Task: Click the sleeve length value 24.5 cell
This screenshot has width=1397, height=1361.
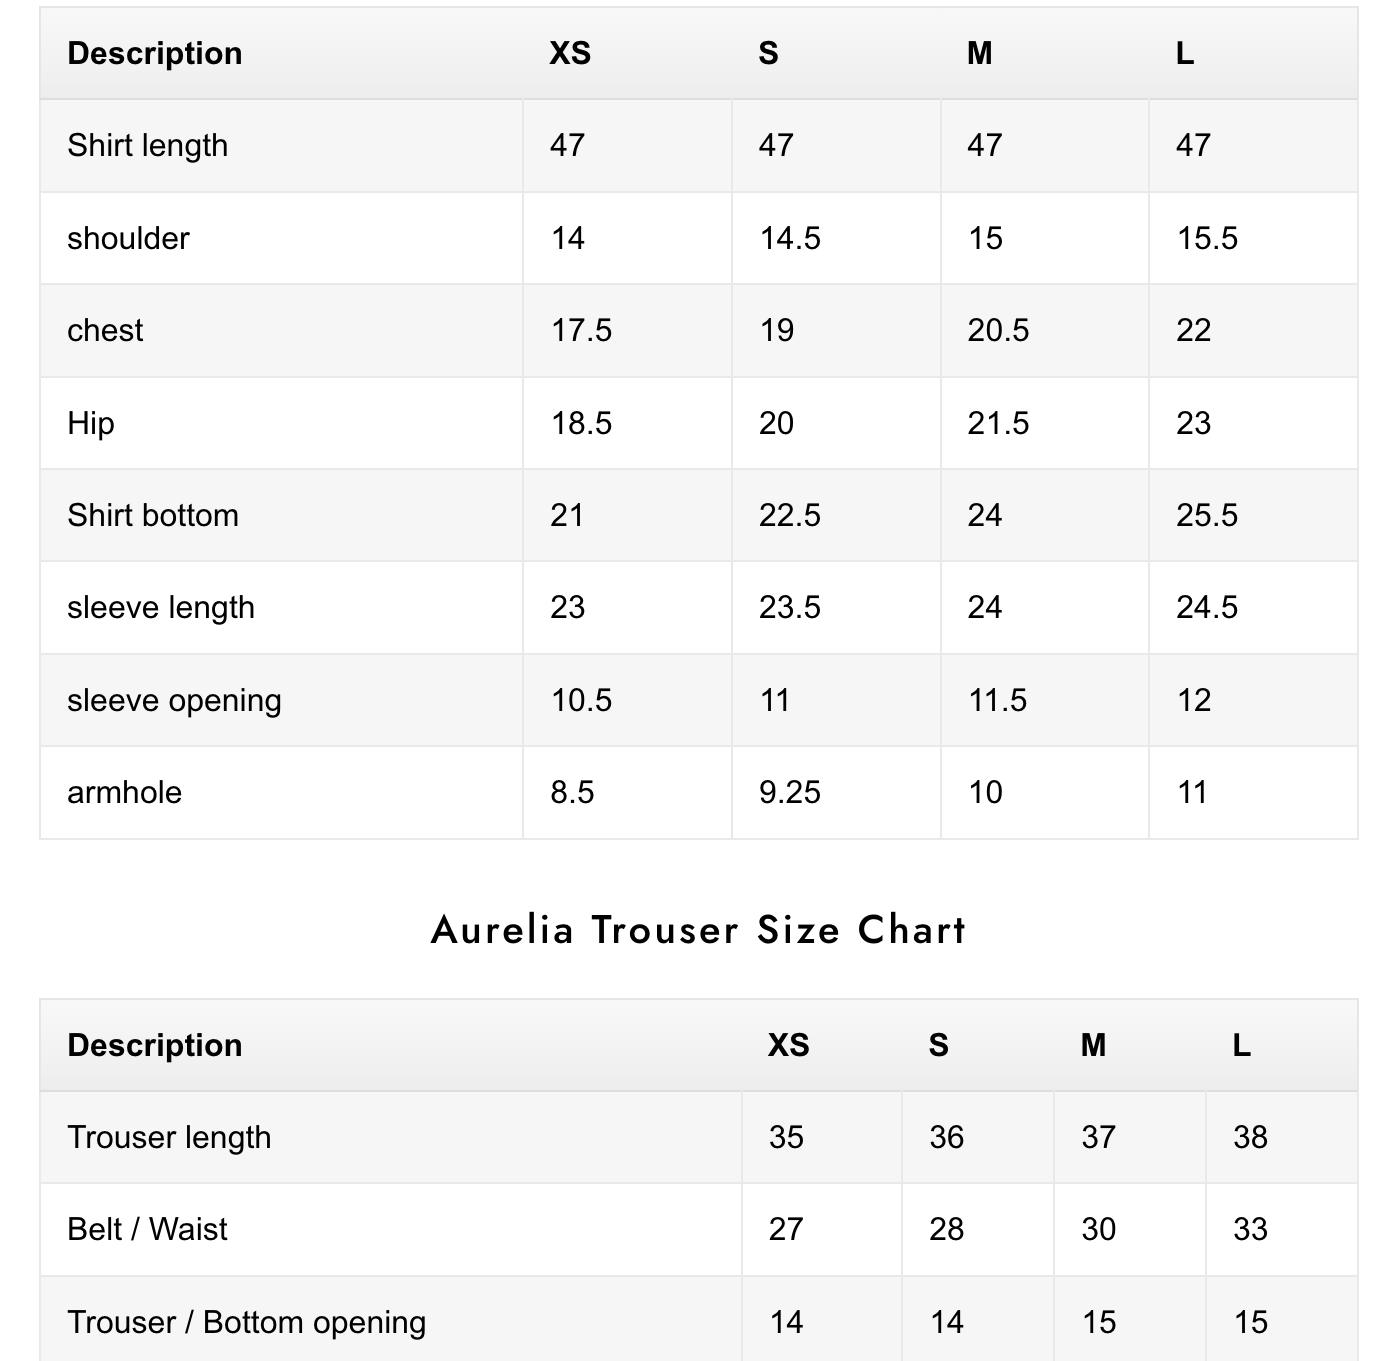Action: [x=1207, y=608]
